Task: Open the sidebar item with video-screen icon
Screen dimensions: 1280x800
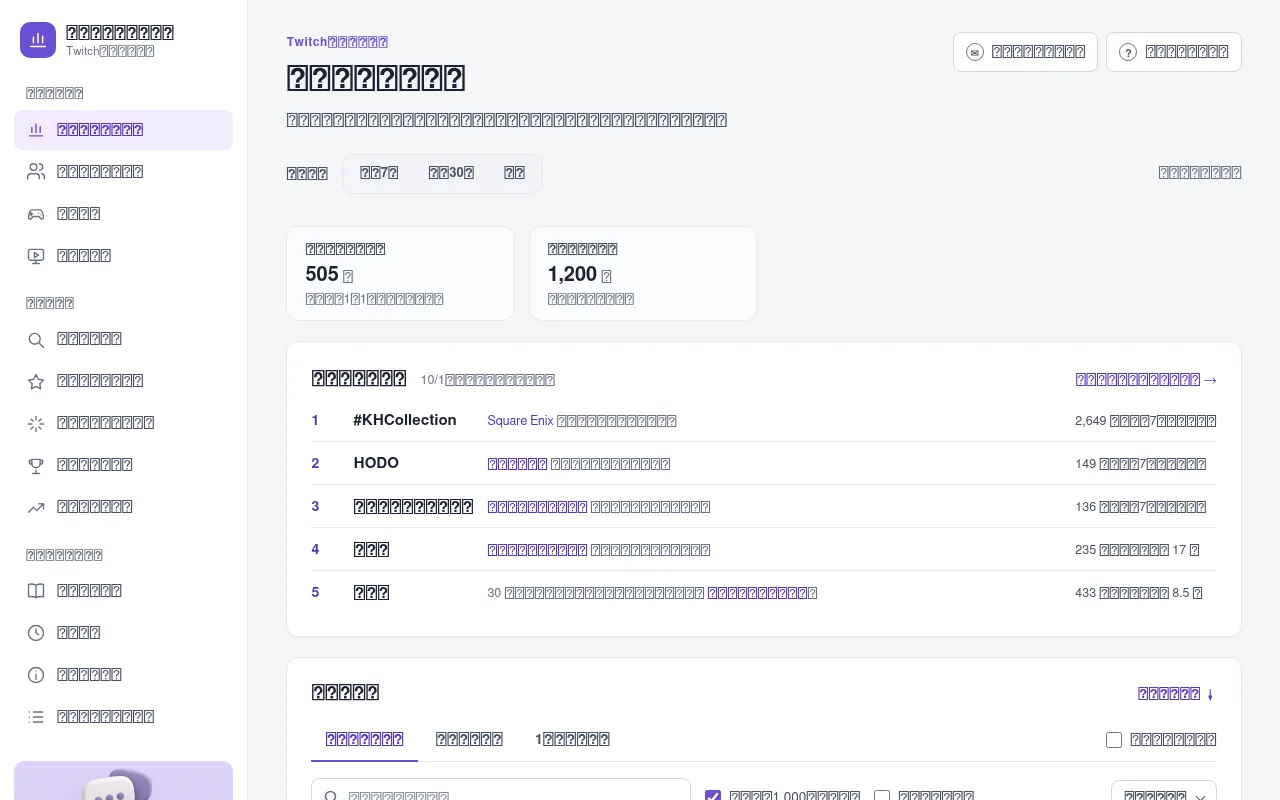Action: pyautogui.click(x=123, y=256)
